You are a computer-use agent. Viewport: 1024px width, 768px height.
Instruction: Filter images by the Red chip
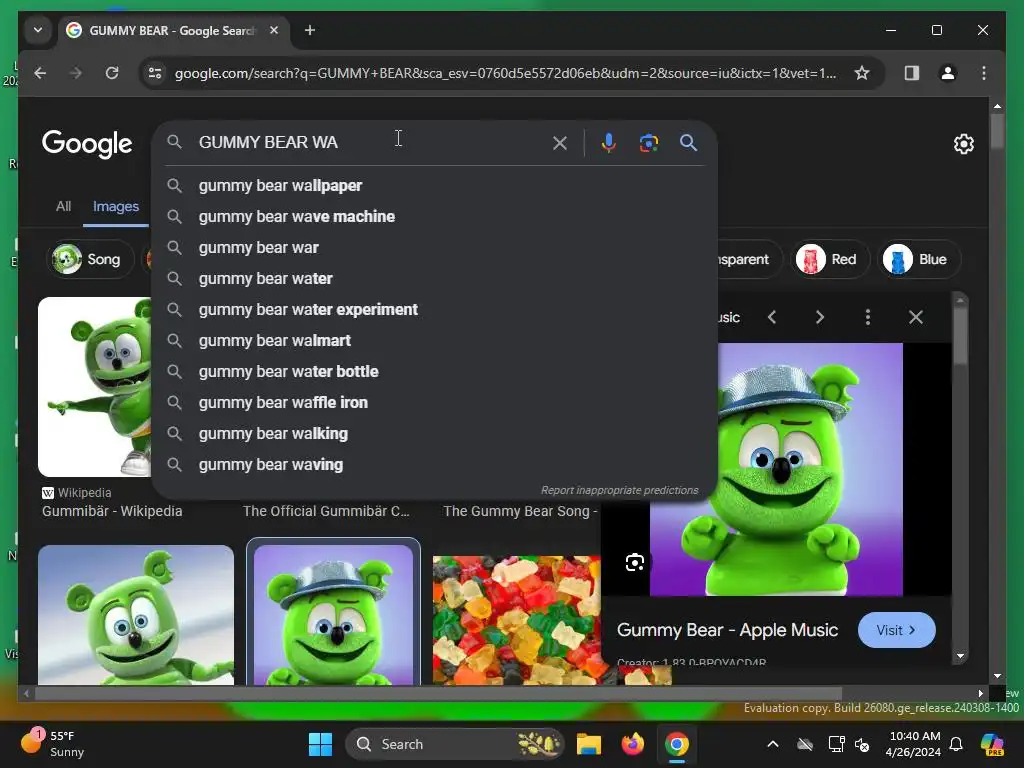point(830,259)
